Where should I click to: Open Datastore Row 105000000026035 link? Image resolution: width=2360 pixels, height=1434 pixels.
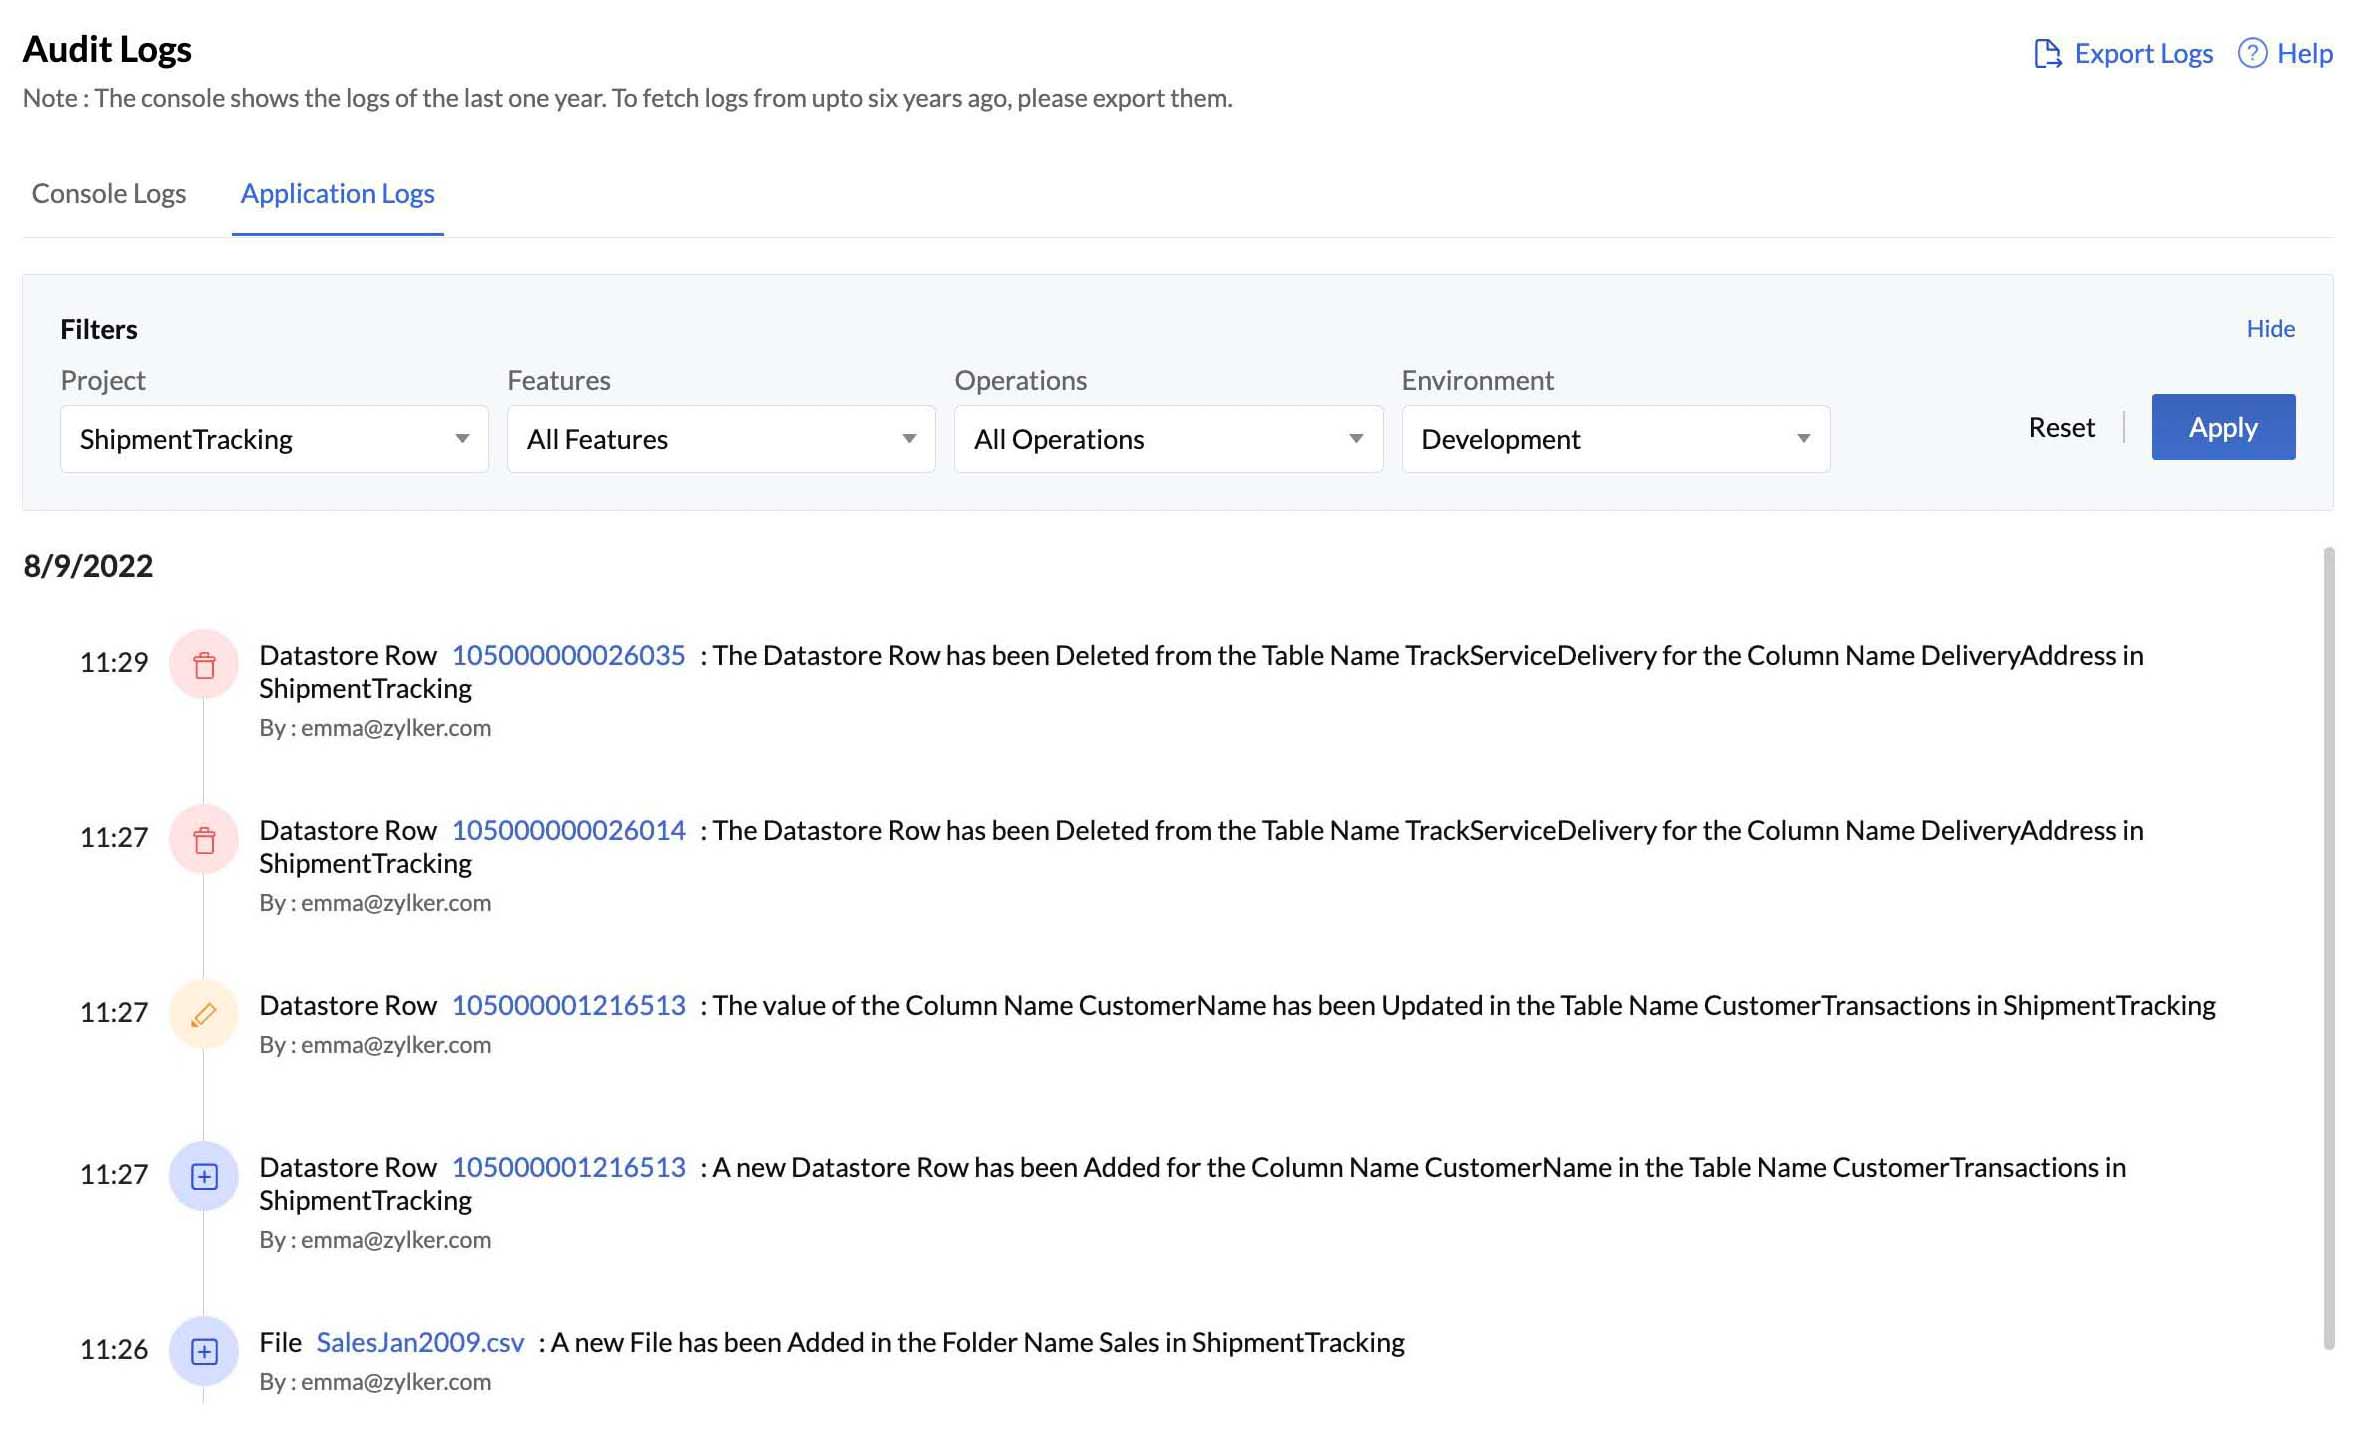(568, 655)
